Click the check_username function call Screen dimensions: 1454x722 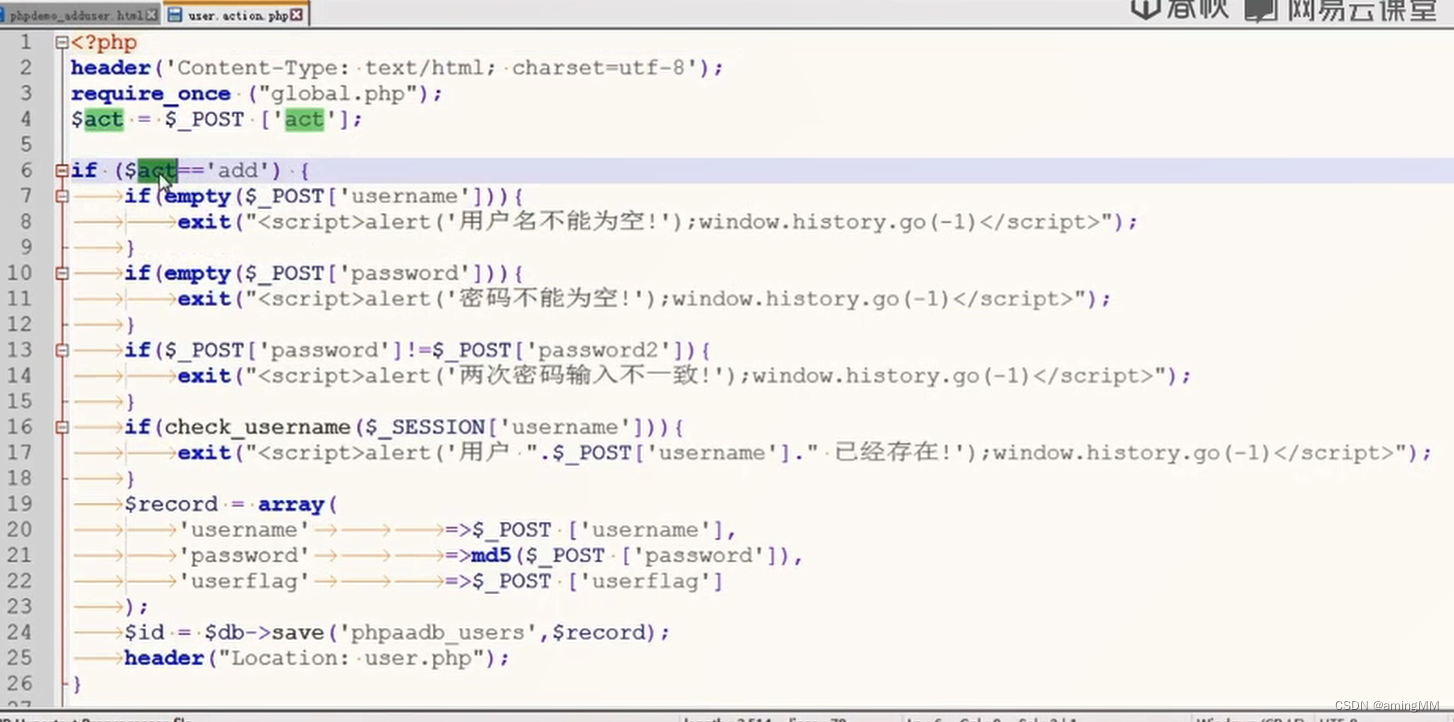[x=258, y=427]
